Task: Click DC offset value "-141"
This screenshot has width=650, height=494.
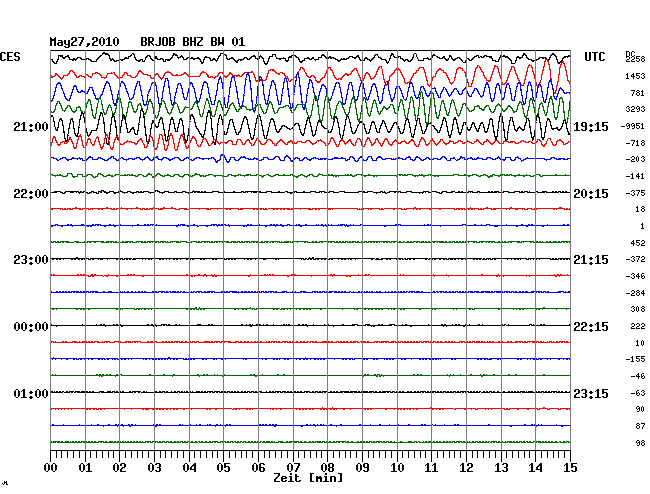Action: click(635, 177)
